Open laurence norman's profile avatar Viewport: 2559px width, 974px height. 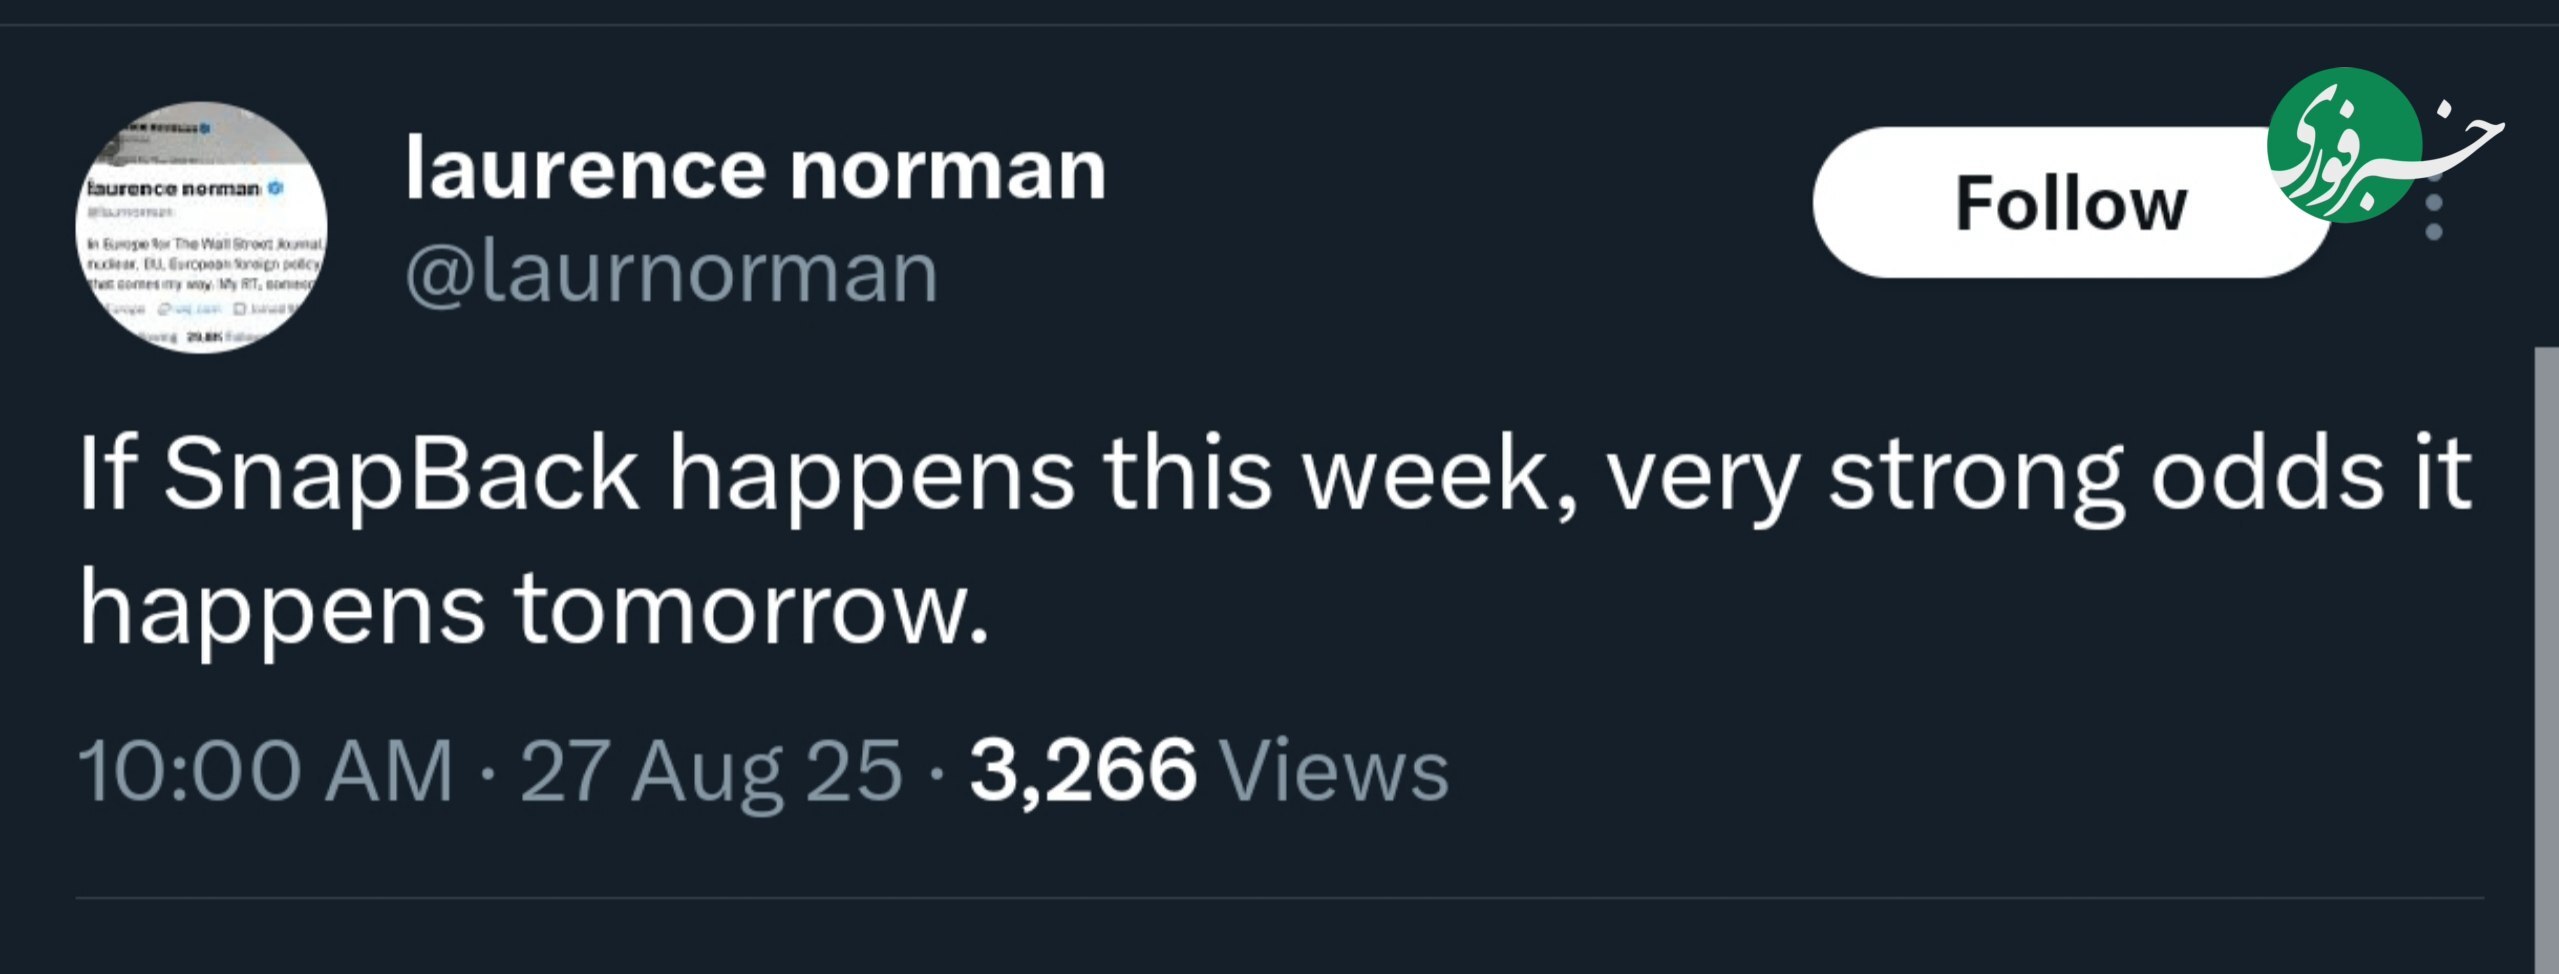tap(201, 227)
